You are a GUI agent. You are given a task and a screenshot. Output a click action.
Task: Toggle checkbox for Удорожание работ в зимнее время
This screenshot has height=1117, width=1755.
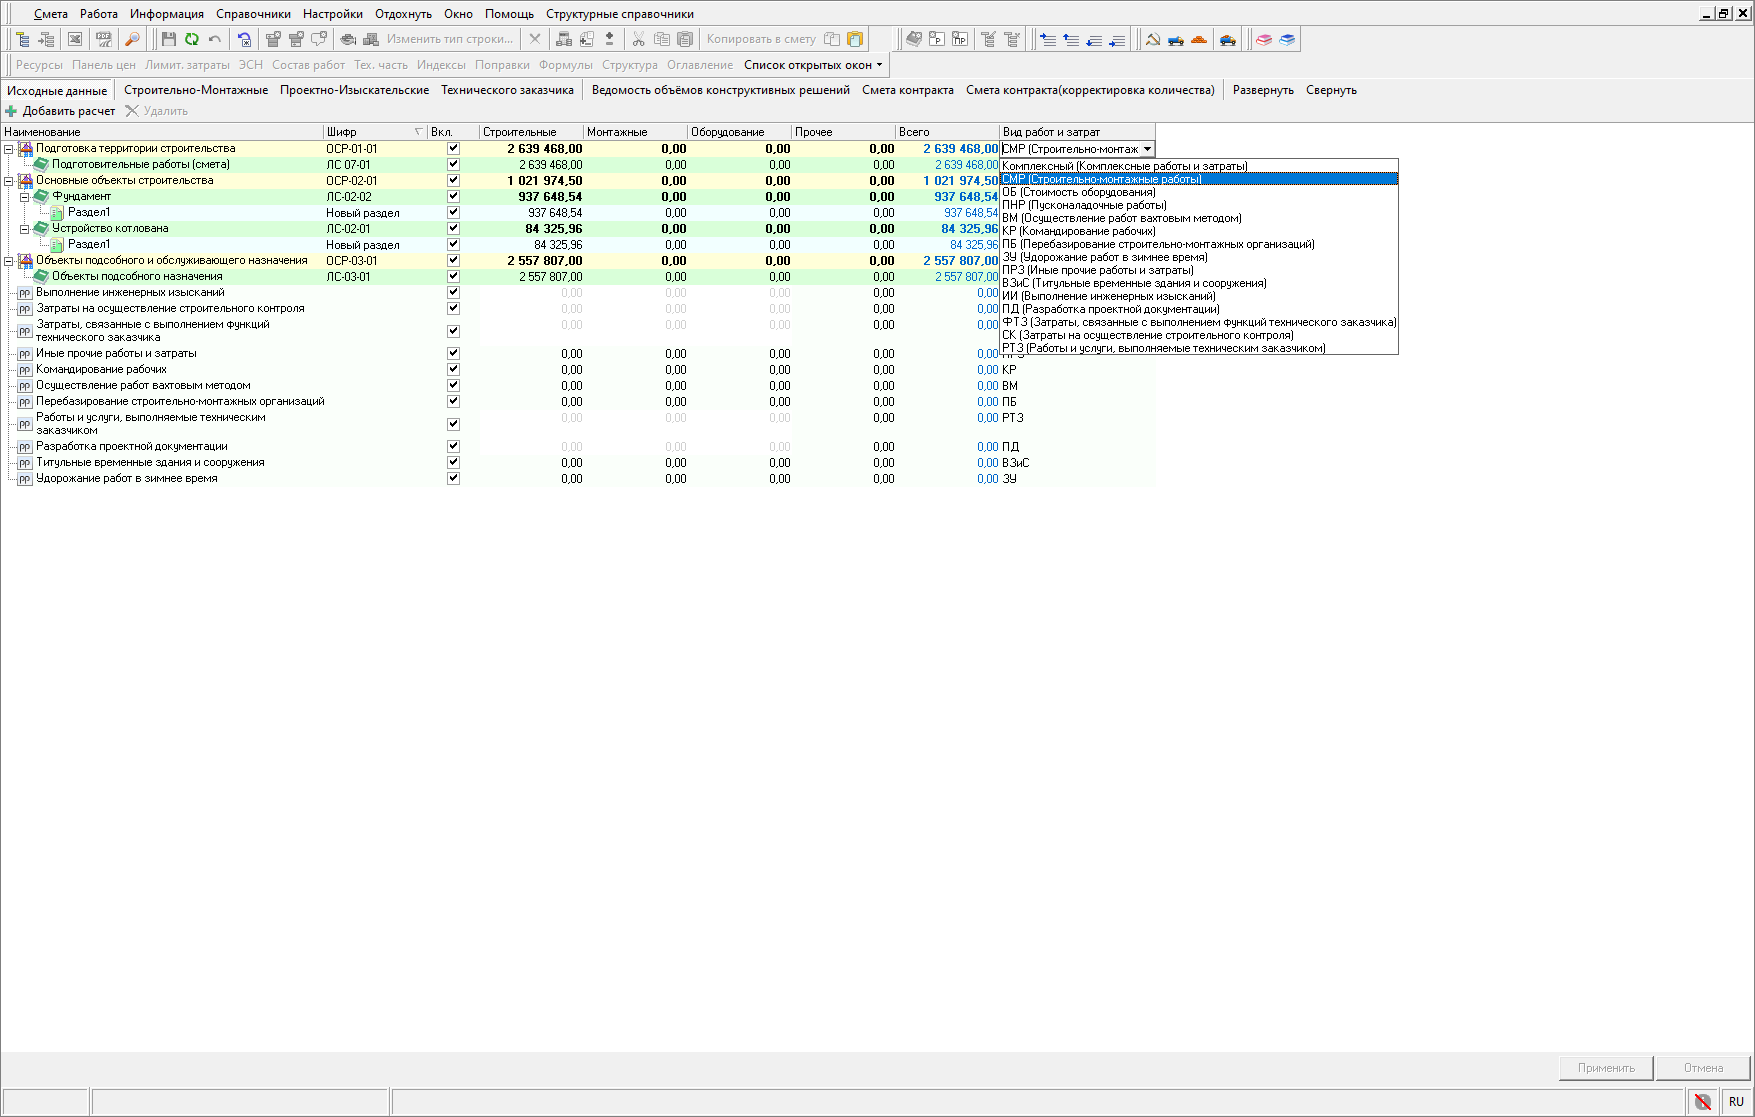click(x=453, y=478)
